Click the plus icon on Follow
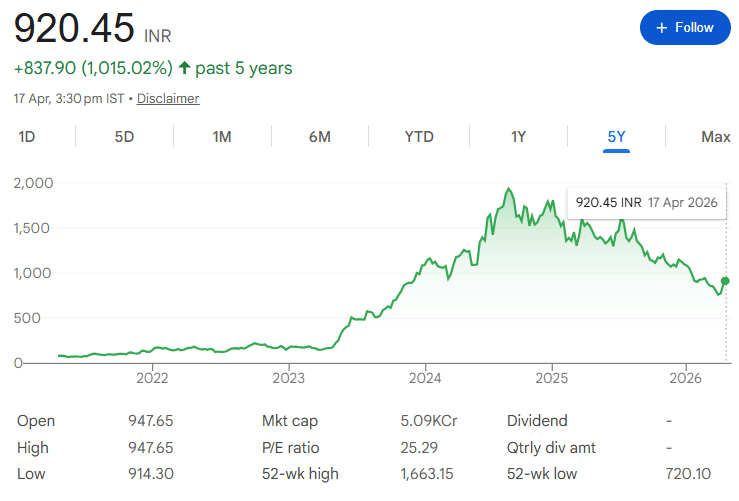The height and width of the screenshot is (501, 739). [x=661, y=28]
